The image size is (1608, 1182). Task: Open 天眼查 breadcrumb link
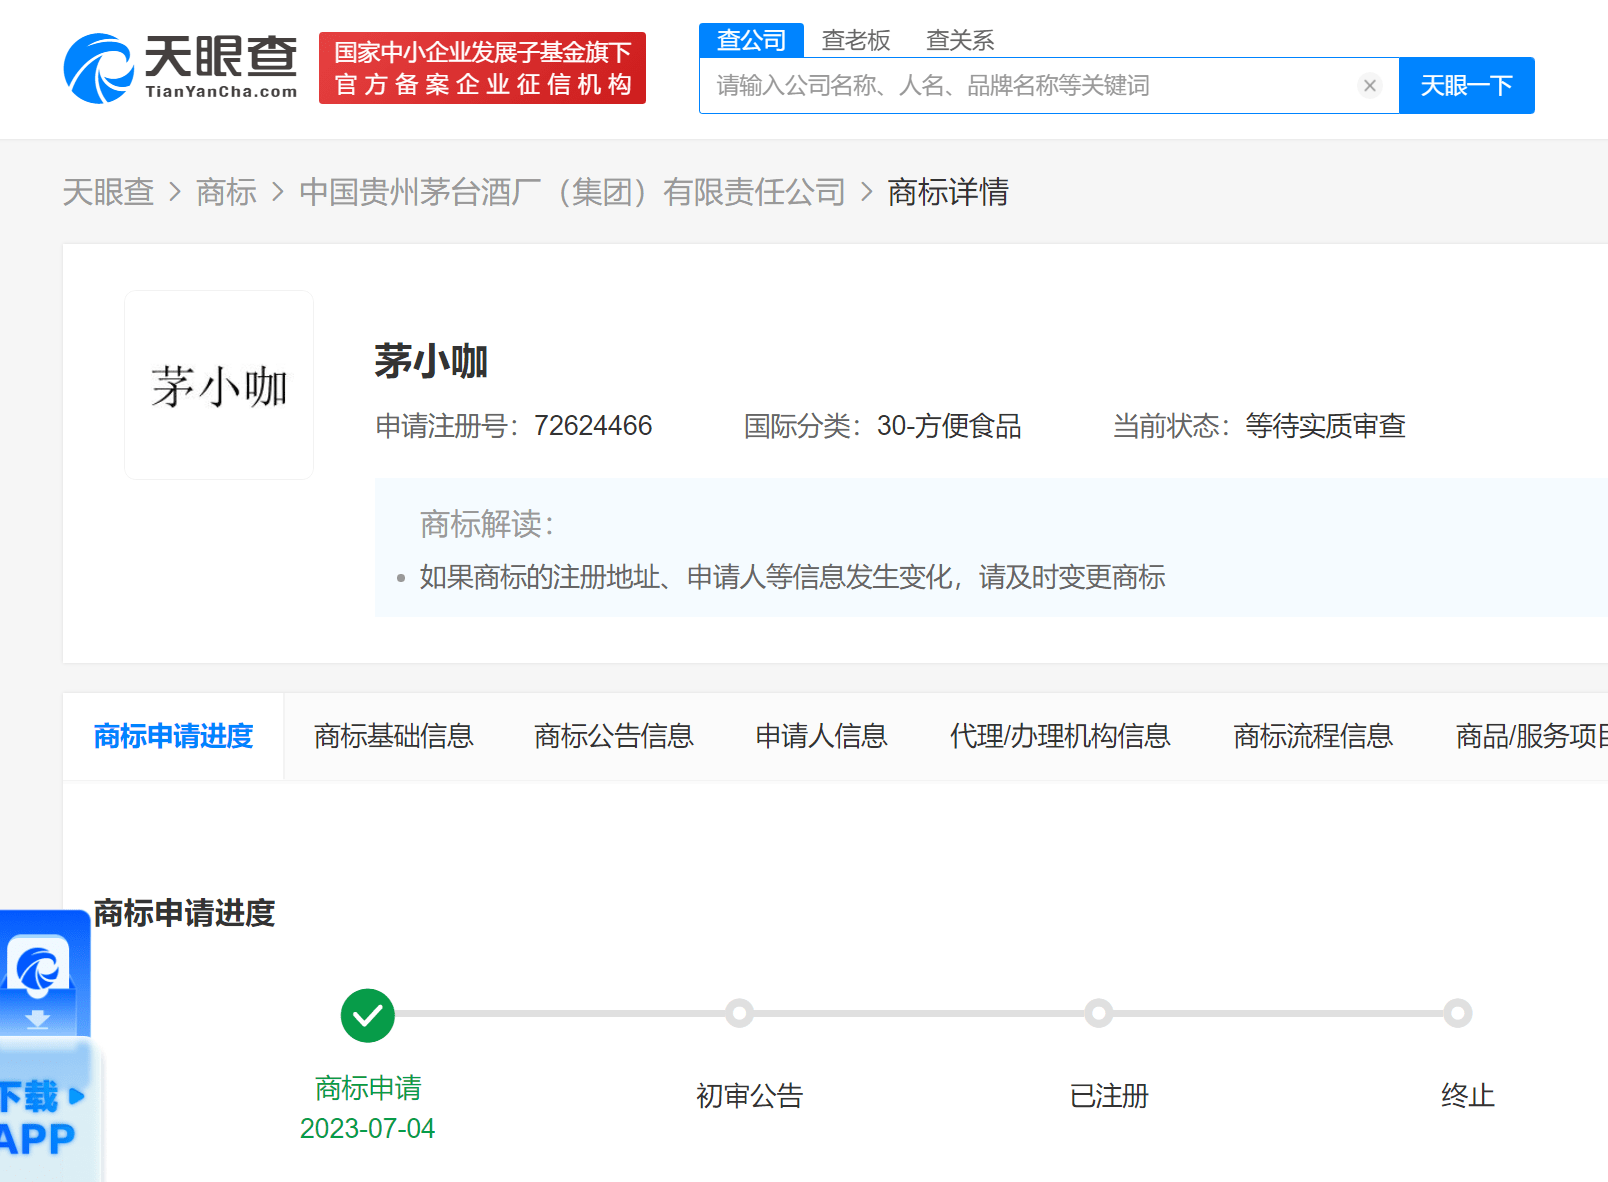108,192
